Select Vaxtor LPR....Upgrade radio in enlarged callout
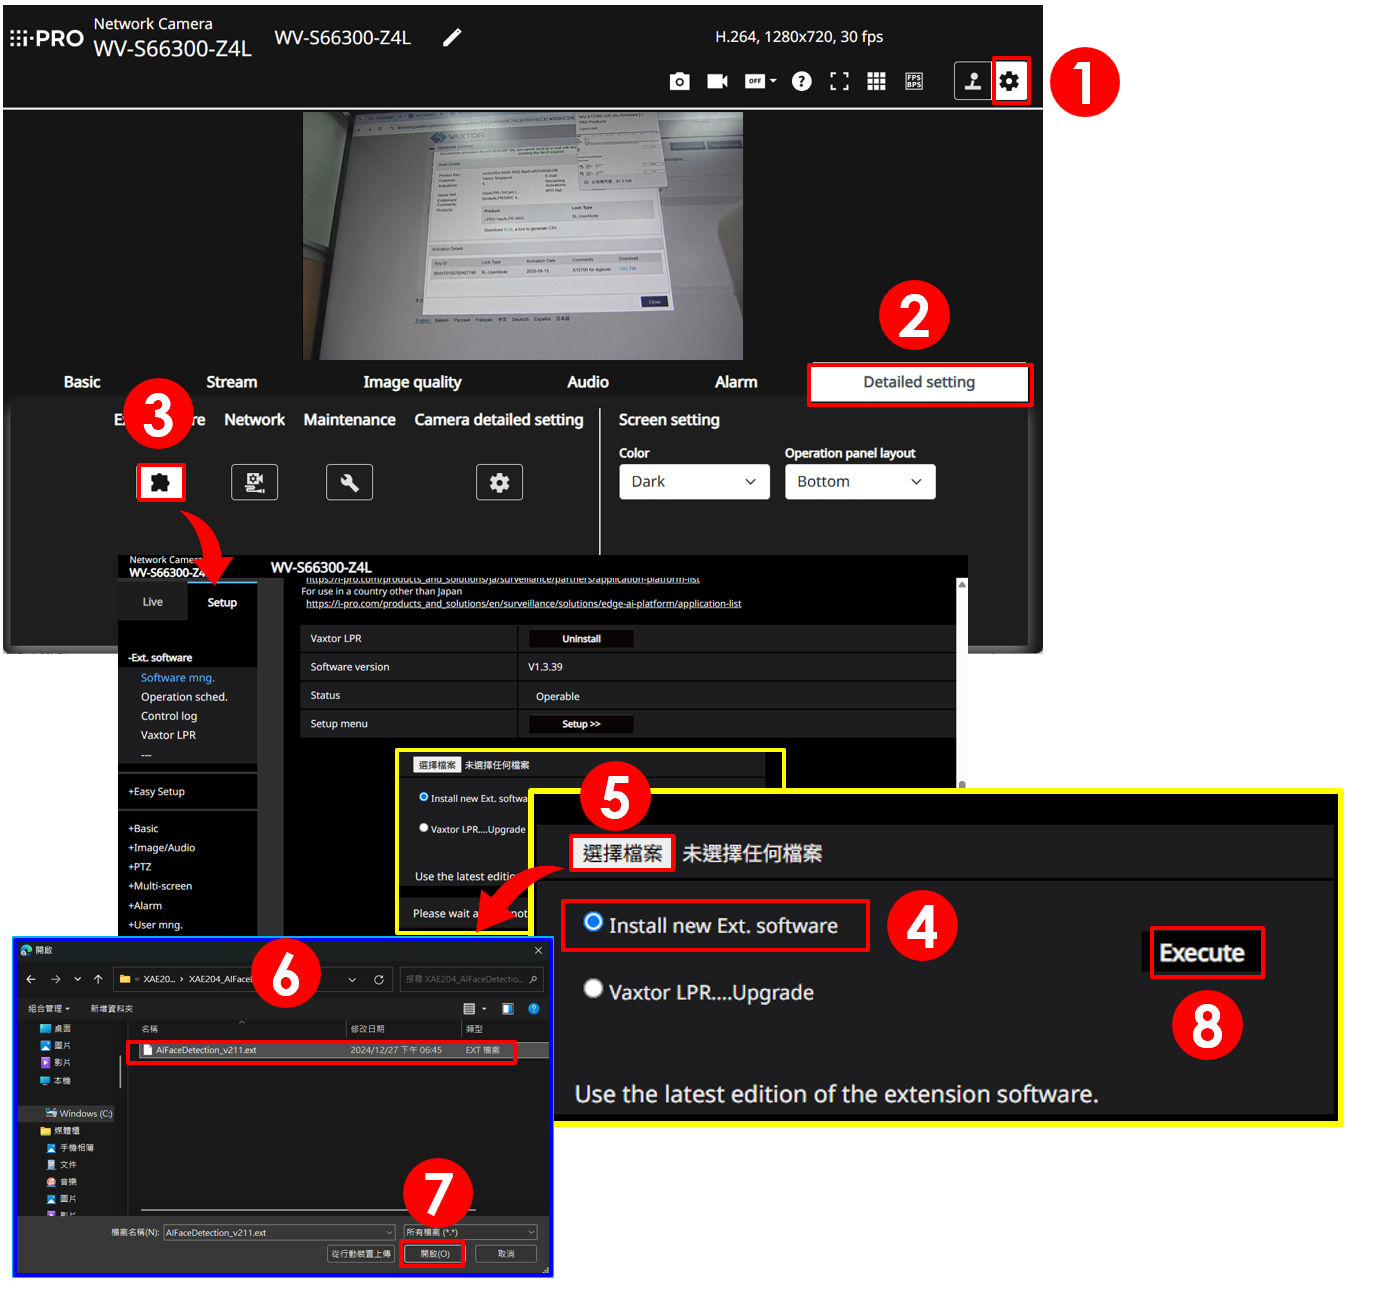Image resolution: width=1386 pixels, height=1296 pixels. click(x=593, y=989)
